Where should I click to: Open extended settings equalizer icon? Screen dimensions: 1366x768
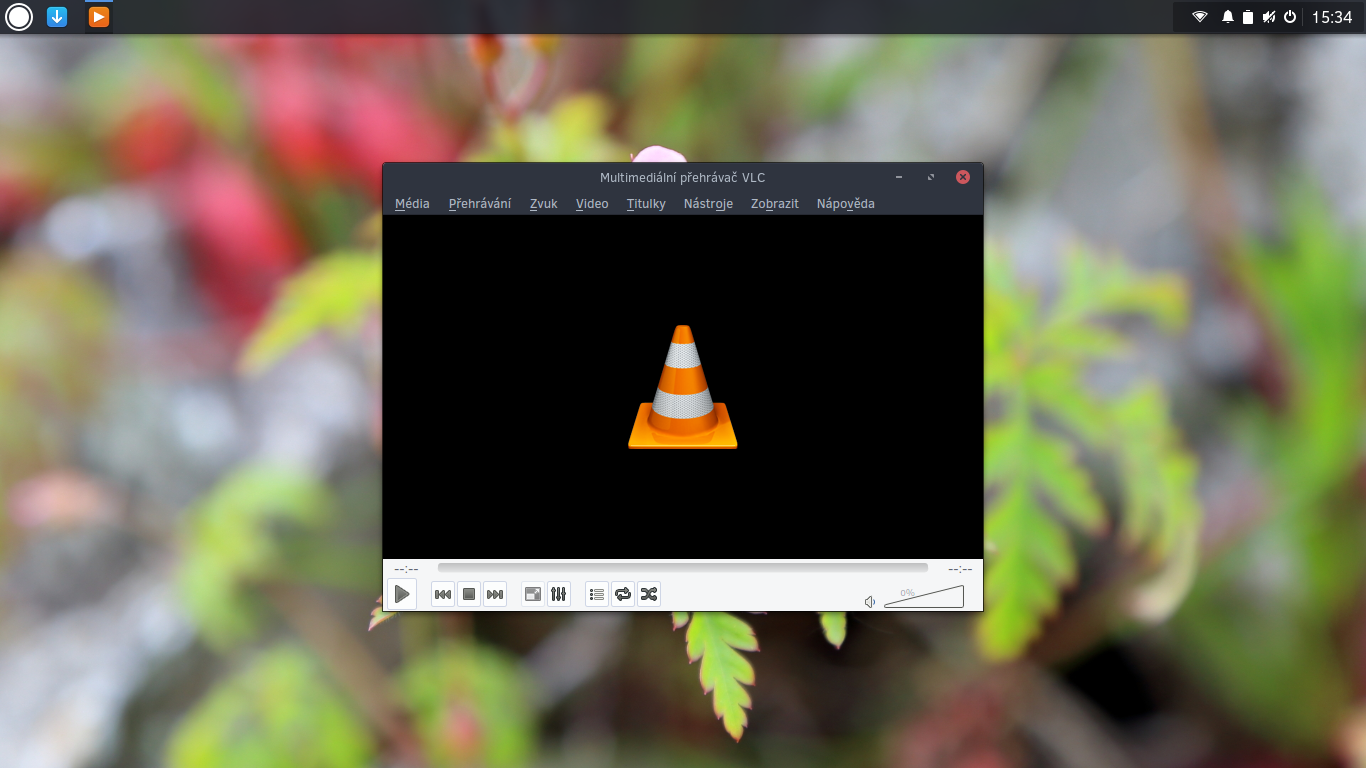pos(559,594)
